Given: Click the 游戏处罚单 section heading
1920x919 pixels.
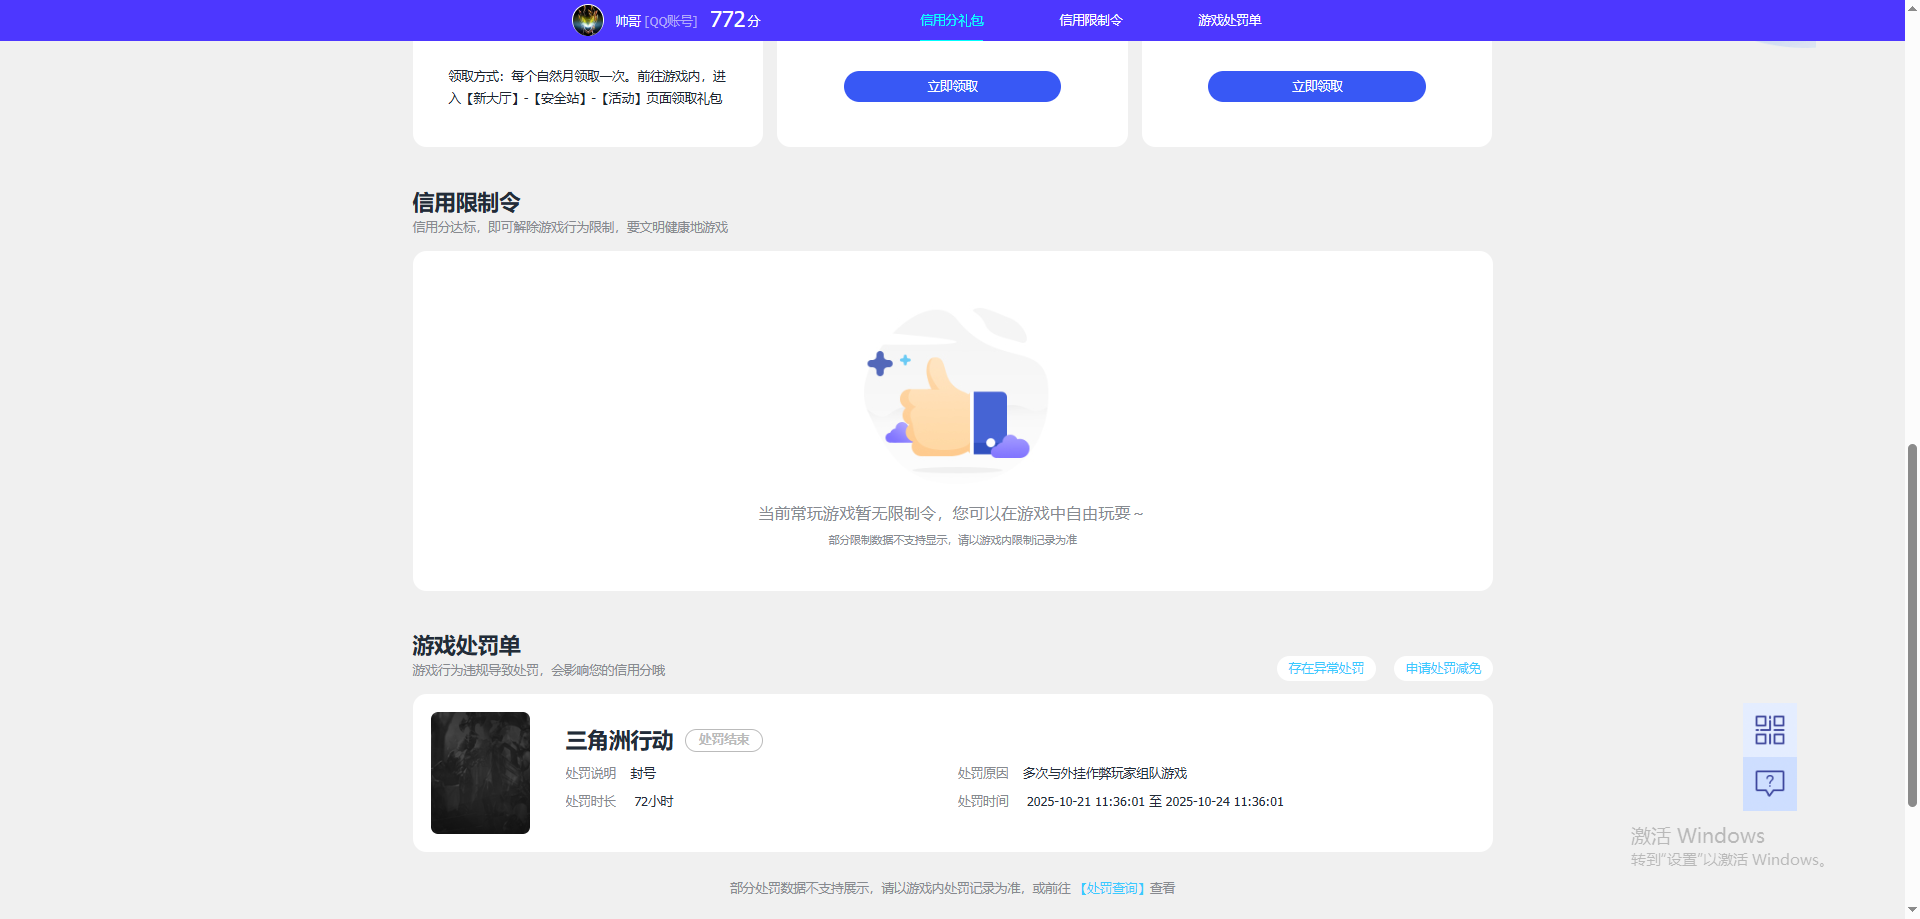Looking at the screenshot, I should [466, 646].
